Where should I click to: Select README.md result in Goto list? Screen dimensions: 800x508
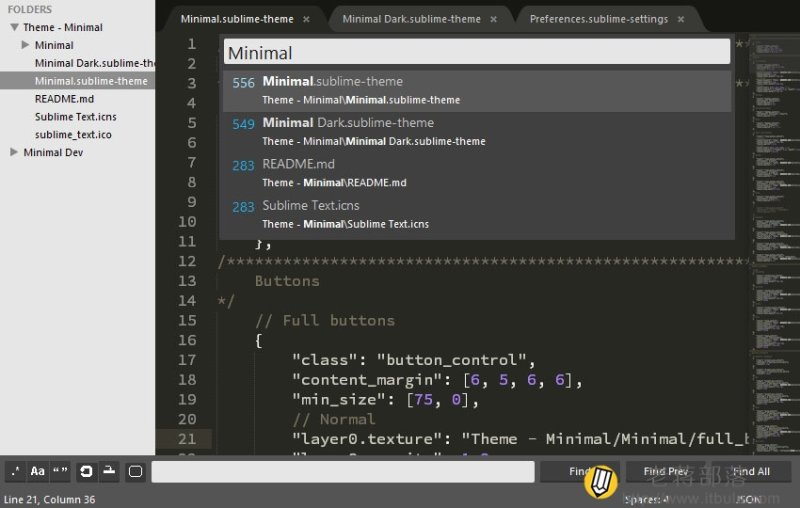tap(477, 173)
